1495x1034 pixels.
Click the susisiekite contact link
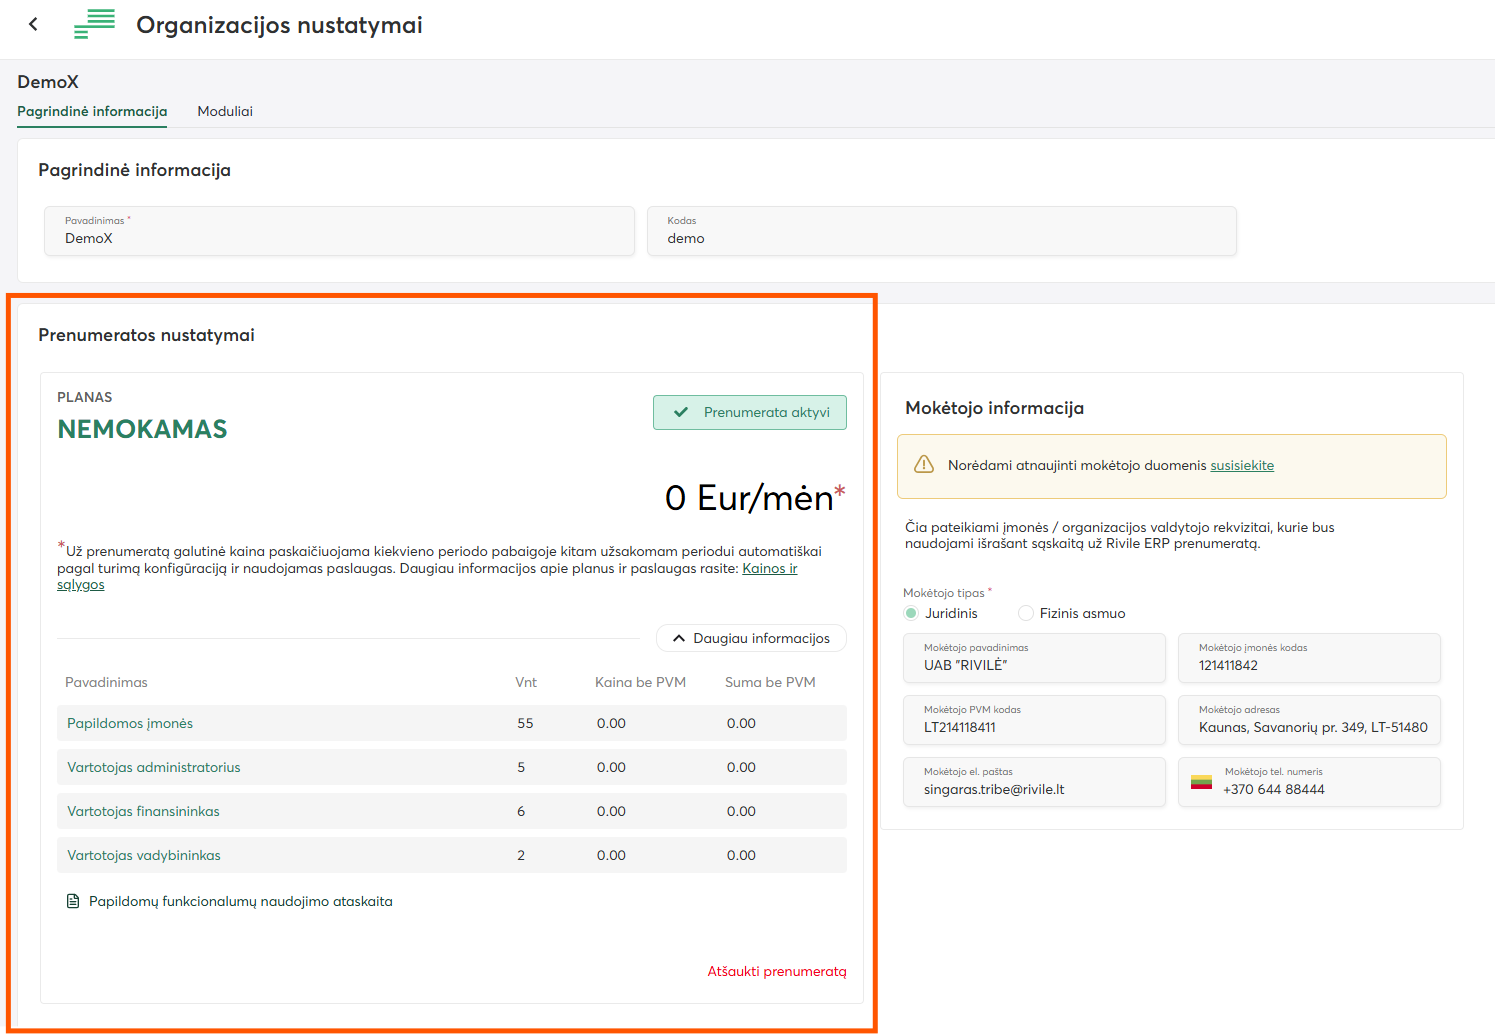pyautogui.click(x=1242, y=465)
